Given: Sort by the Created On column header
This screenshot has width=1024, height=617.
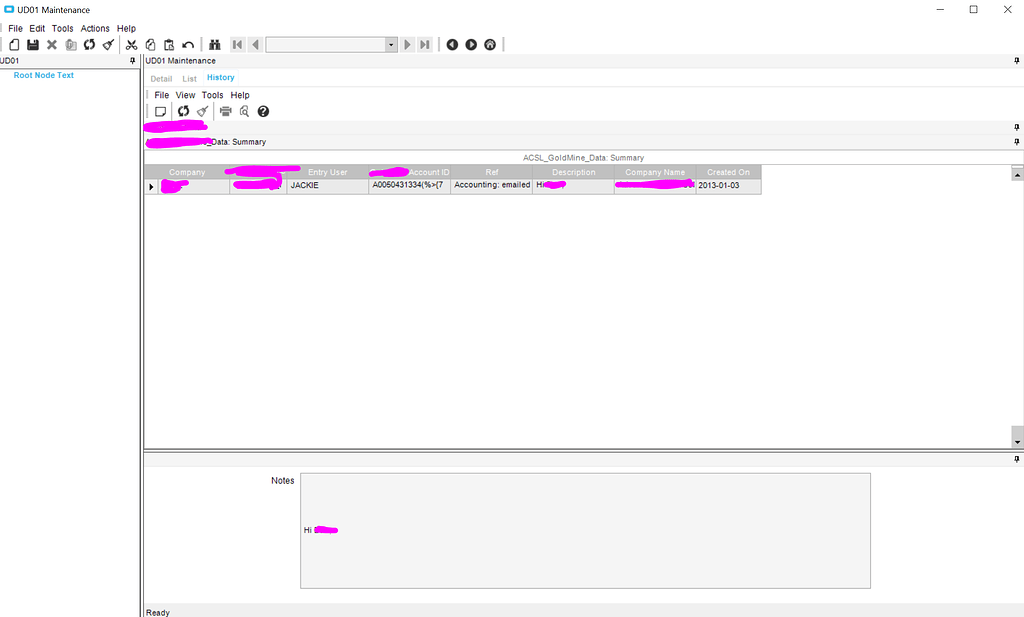Looking at the screenshot, I should (x=728, y=171).
